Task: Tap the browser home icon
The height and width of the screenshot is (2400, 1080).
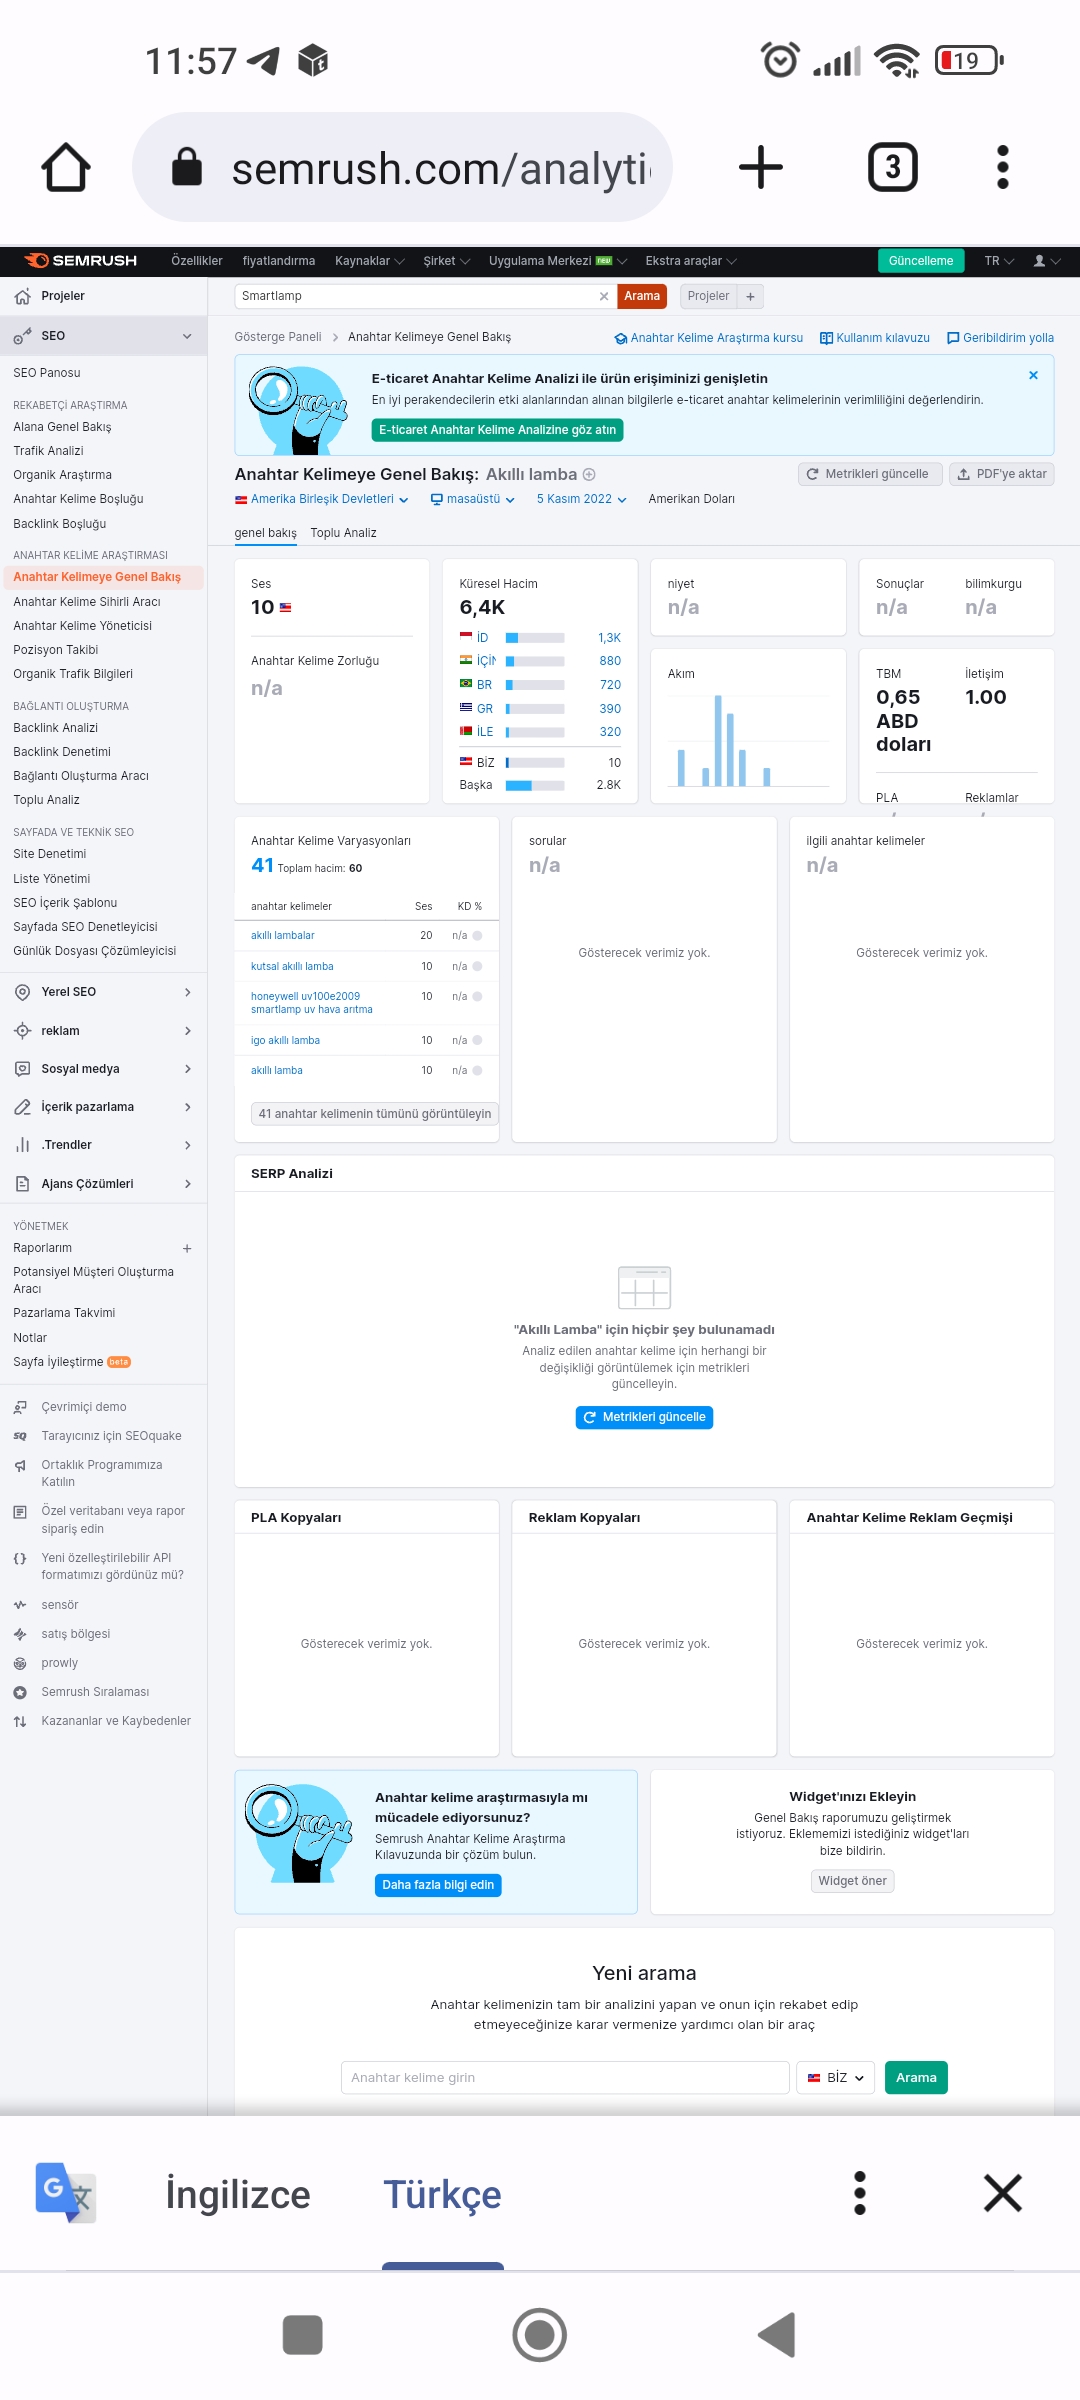Action: [x=66, y=167]
